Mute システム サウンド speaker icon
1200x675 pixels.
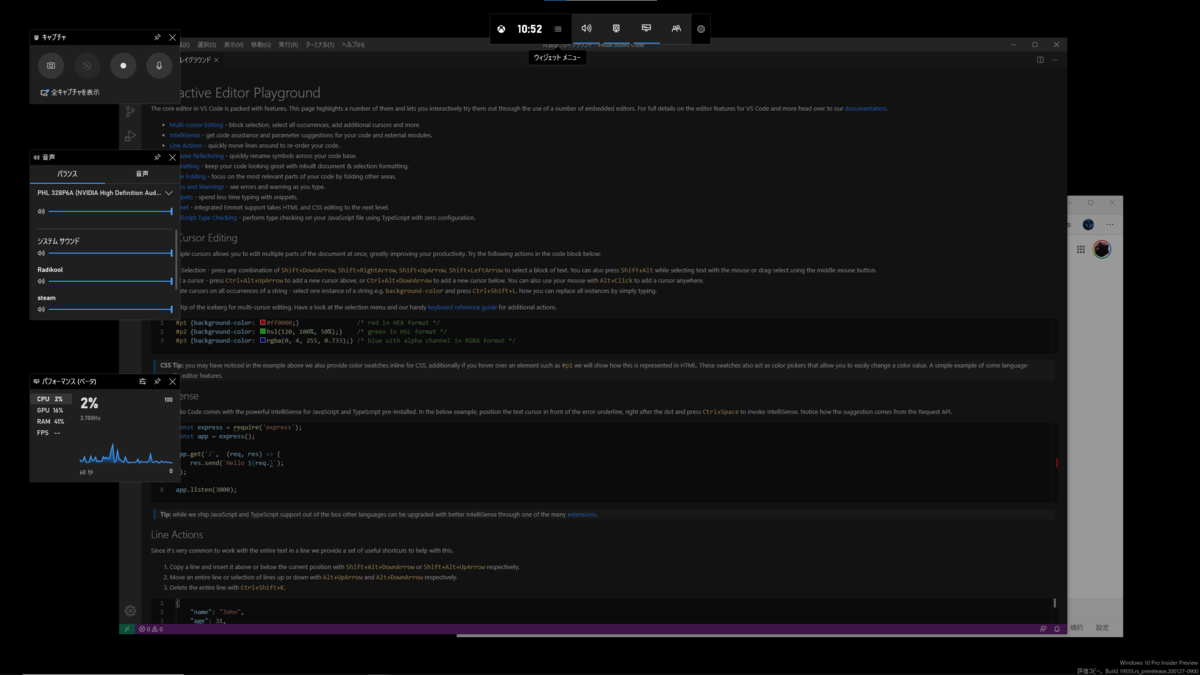point(41,253)
